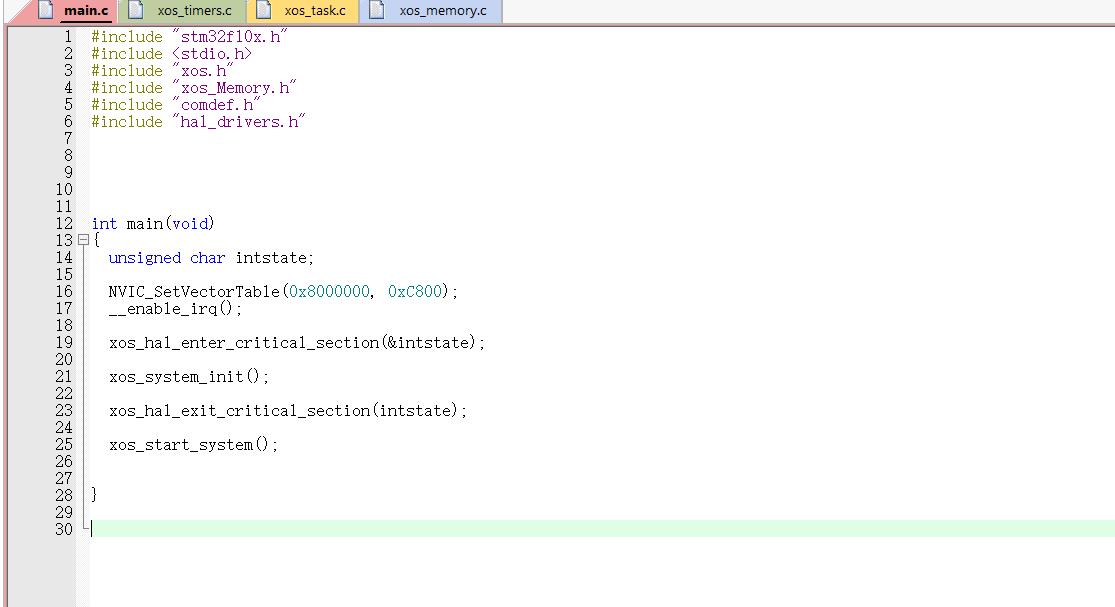Click on the int main(void) declaration
The height and width of the screenshot is (607, 1115).
[x=153, y=223]
